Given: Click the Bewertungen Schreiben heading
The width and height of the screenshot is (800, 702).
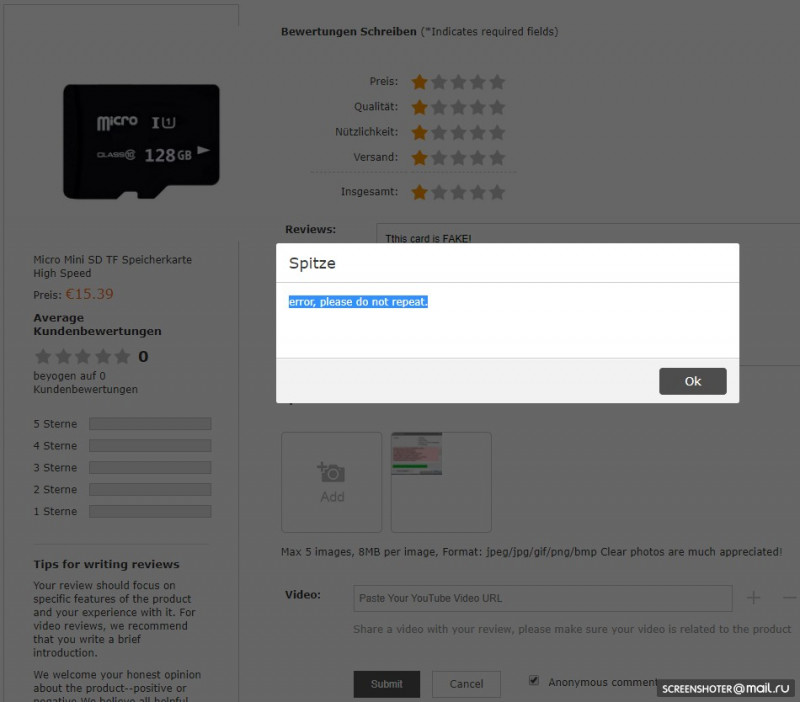Looking at the screenshot, I should pyautogui.click(x=349, y=32).
